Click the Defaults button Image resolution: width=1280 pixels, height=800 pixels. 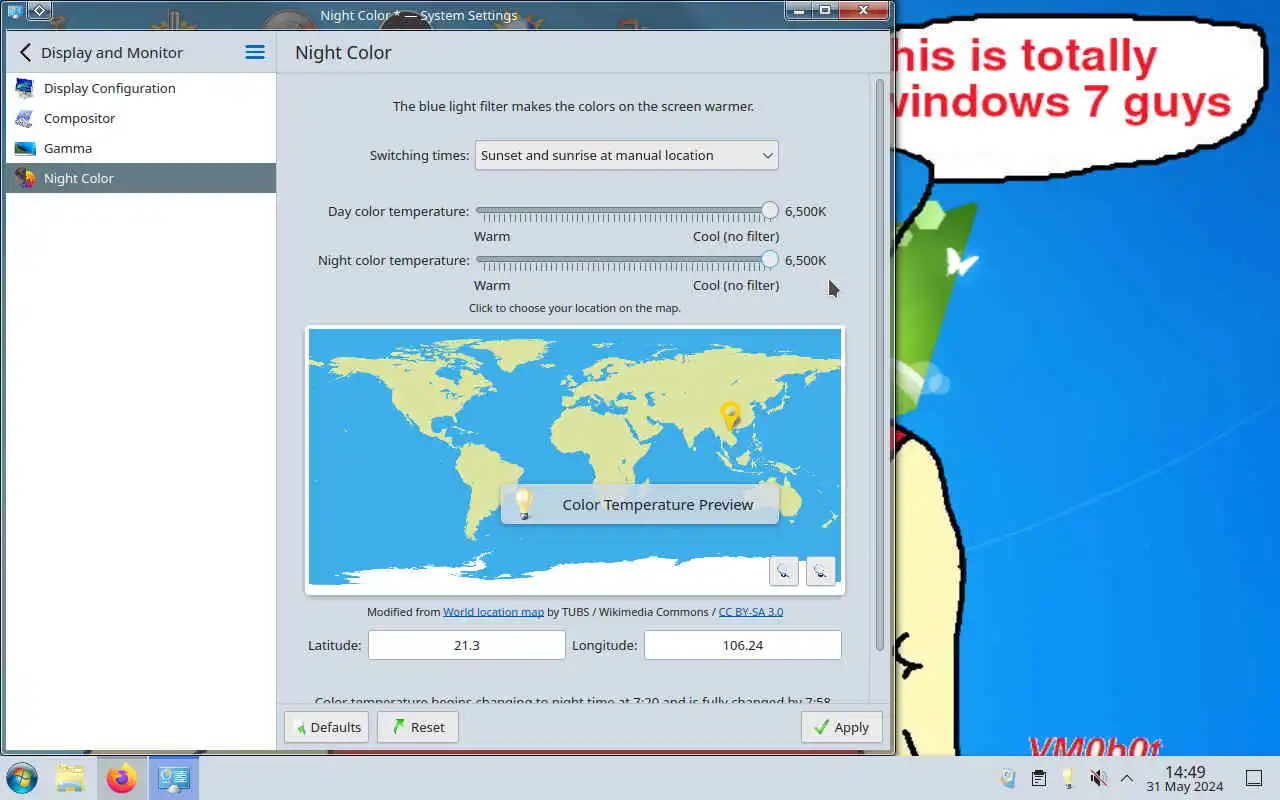tap(327, 727)
